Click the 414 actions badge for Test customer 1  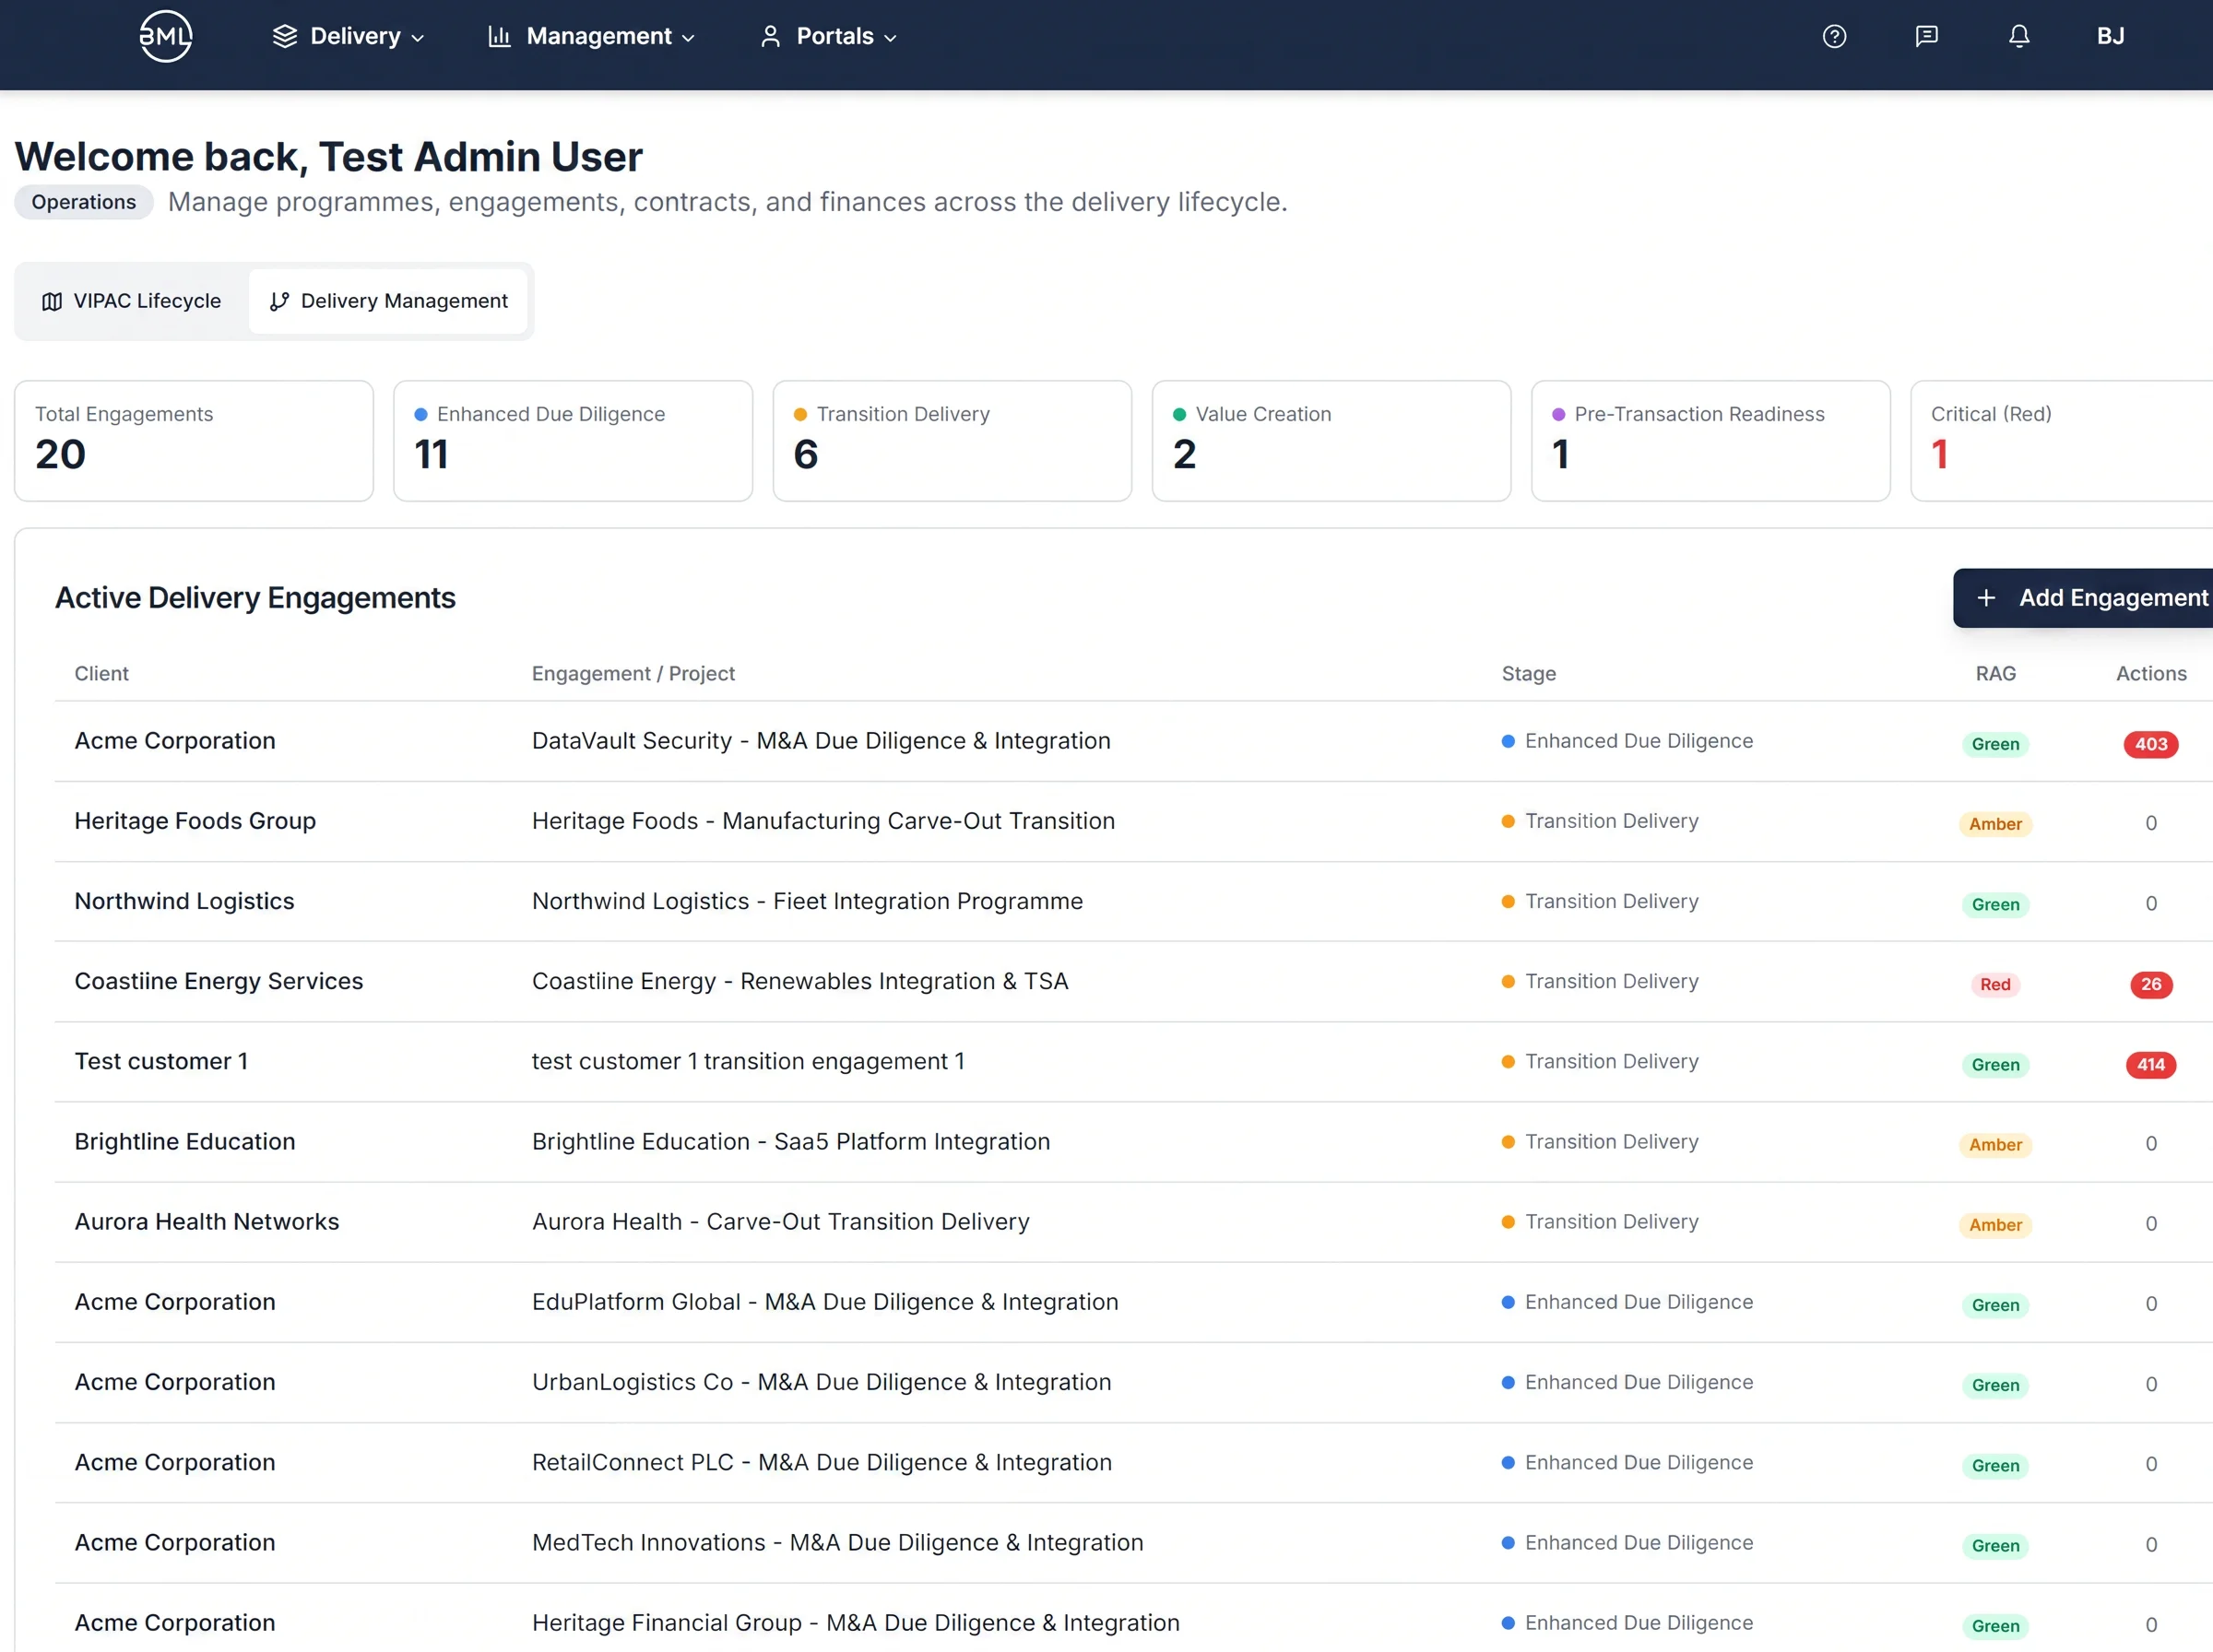coord(2151,1065)
